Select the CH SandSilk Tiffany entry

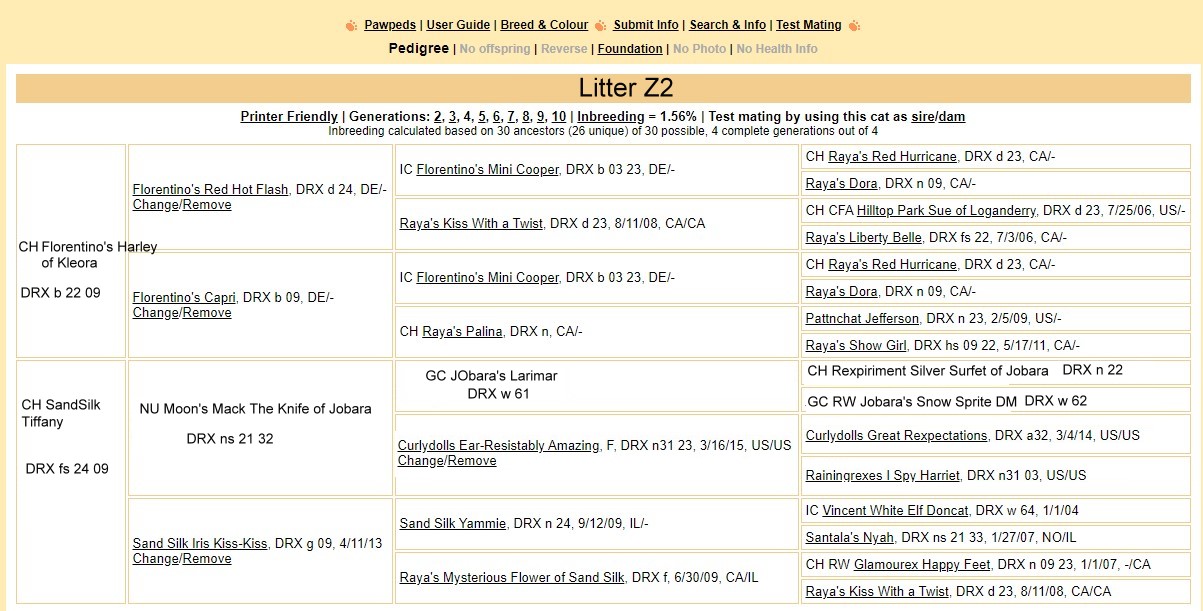coord(59,413)
